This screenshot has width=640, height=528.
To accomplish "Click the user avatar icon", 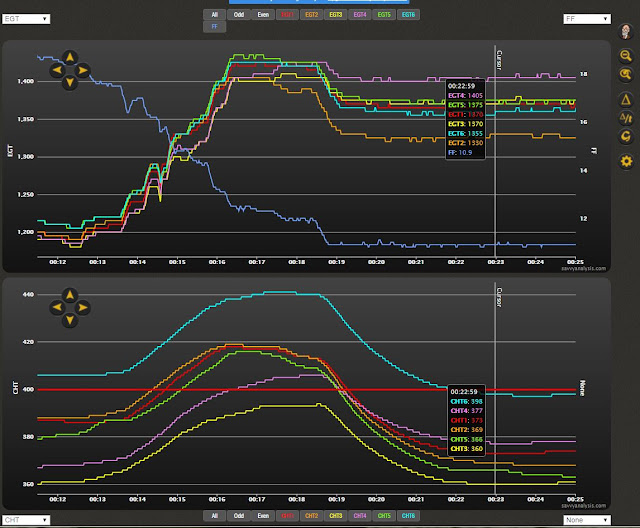I will 625,31.
